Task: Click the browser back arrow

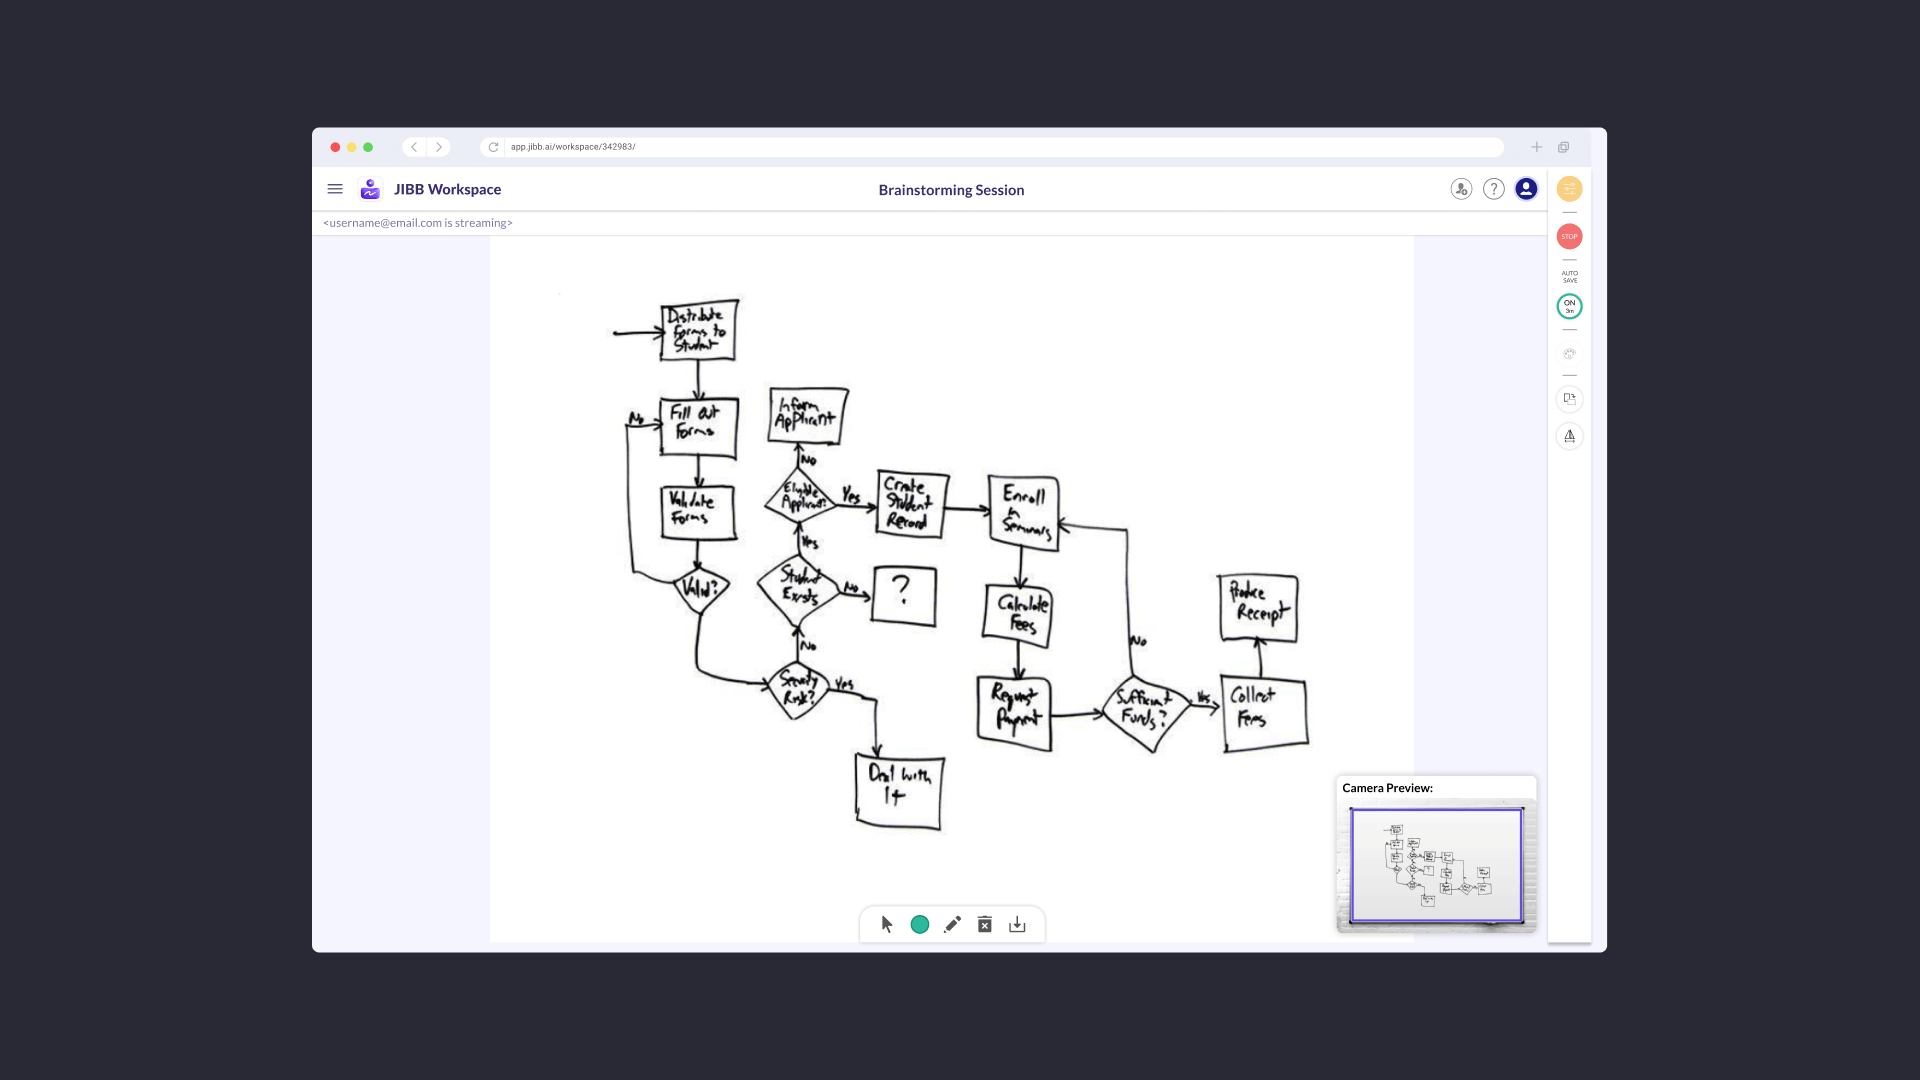Action: 414,147
